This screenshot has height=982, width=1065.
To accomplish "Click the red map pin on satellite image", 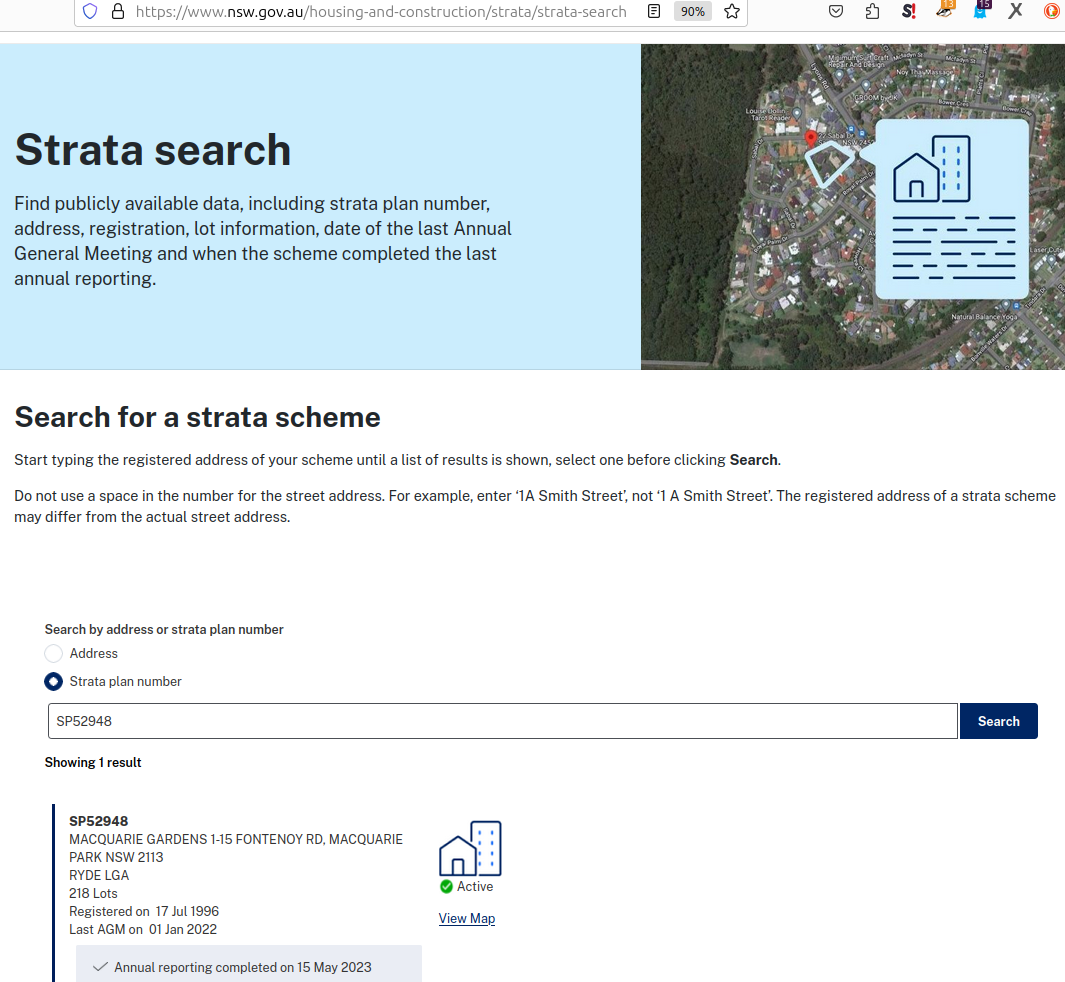I will click(810, 138).
